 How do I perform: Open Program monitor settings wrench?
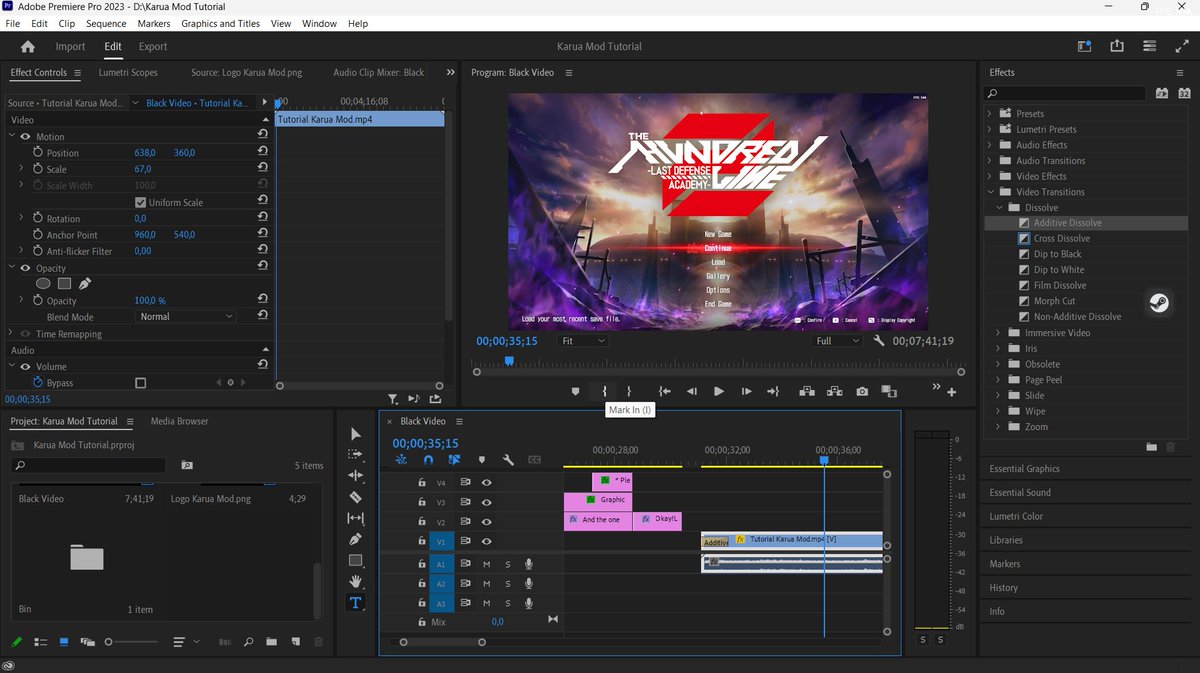(879, 341)
